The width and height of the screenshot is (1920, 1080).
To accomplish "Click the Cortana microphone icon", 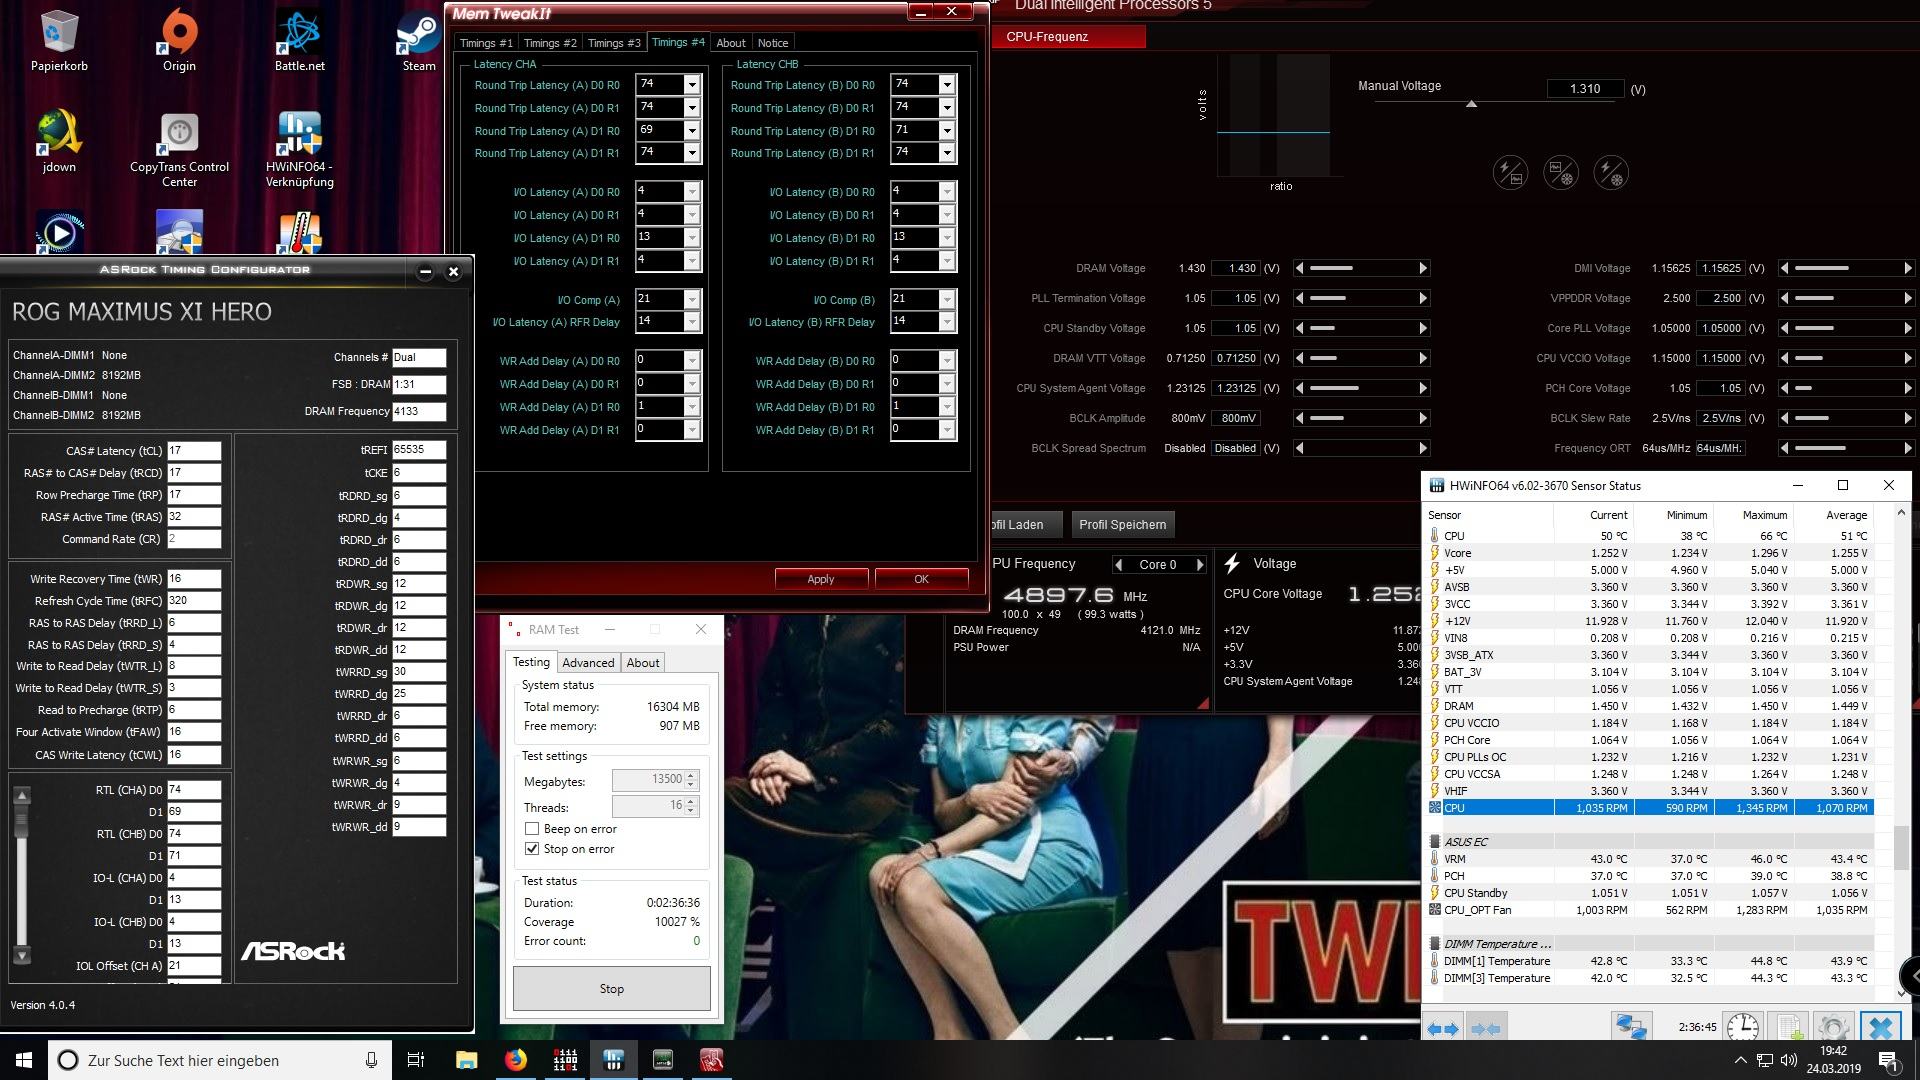I will (x=371, y=1060).
